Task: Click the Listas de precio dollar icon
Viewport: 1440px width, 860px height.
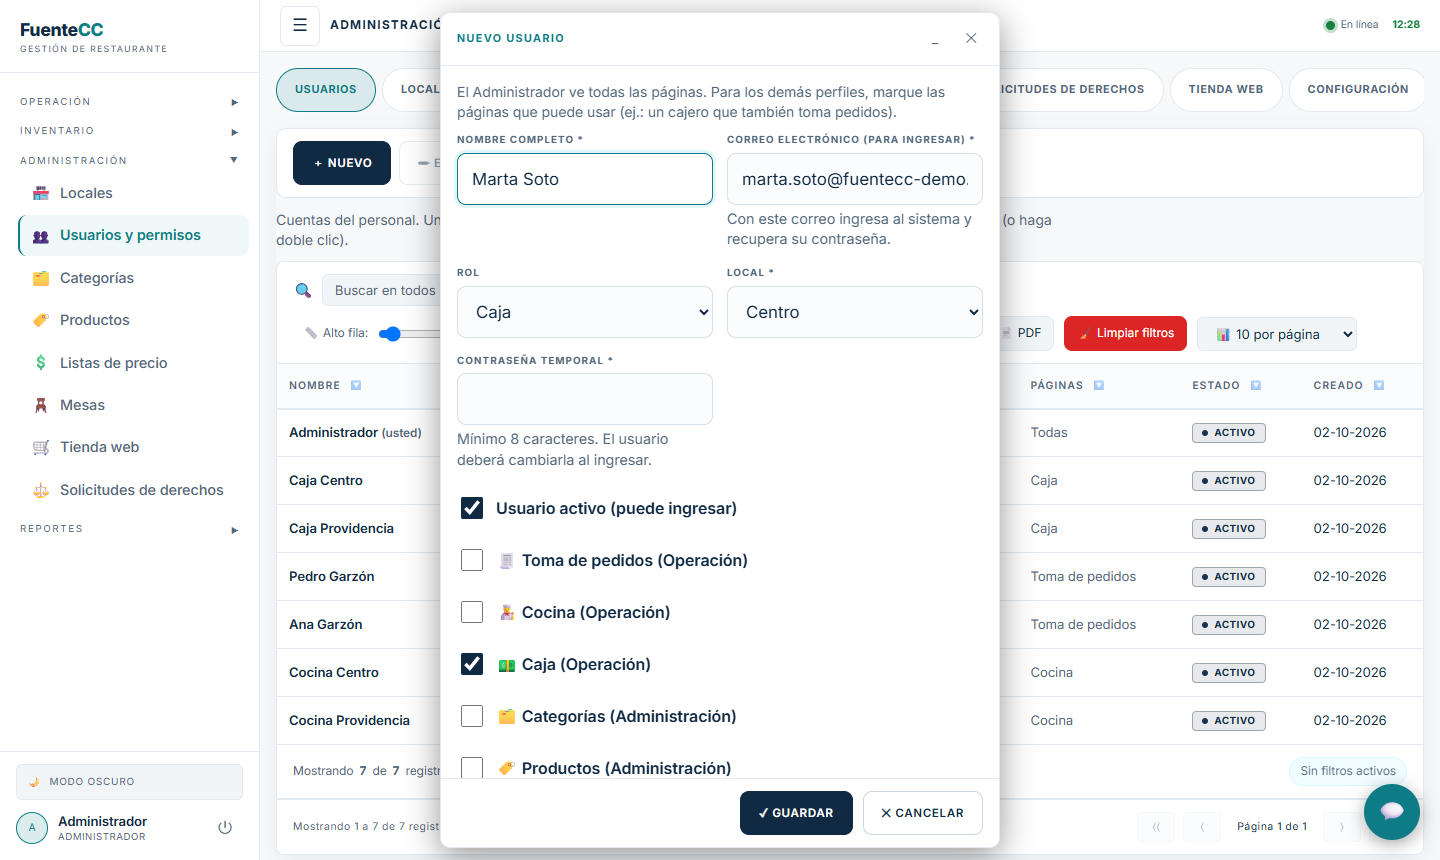Action: point(41,363)
